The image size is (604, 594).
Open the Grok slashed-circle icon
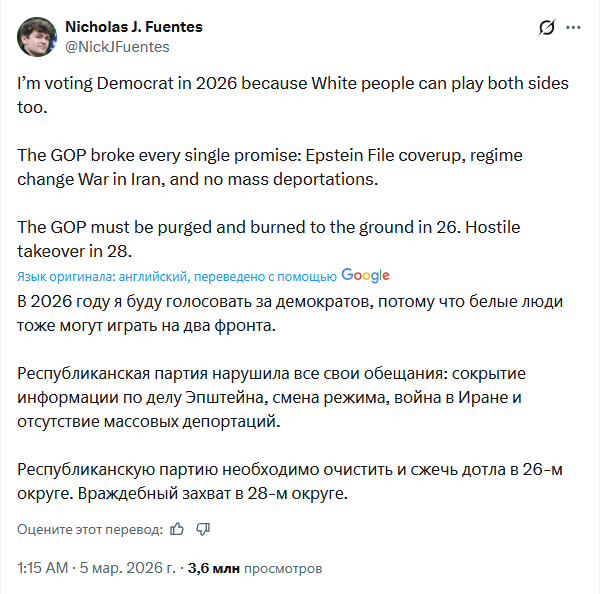tap(547, 28)
